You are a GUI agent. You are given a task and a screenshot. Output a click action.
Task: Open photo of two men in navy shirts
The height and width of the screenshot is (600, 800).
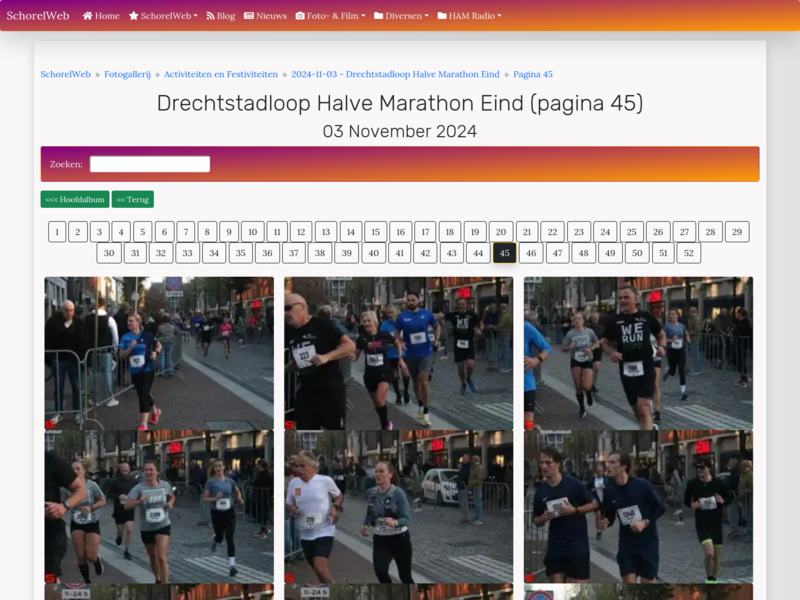638,507
